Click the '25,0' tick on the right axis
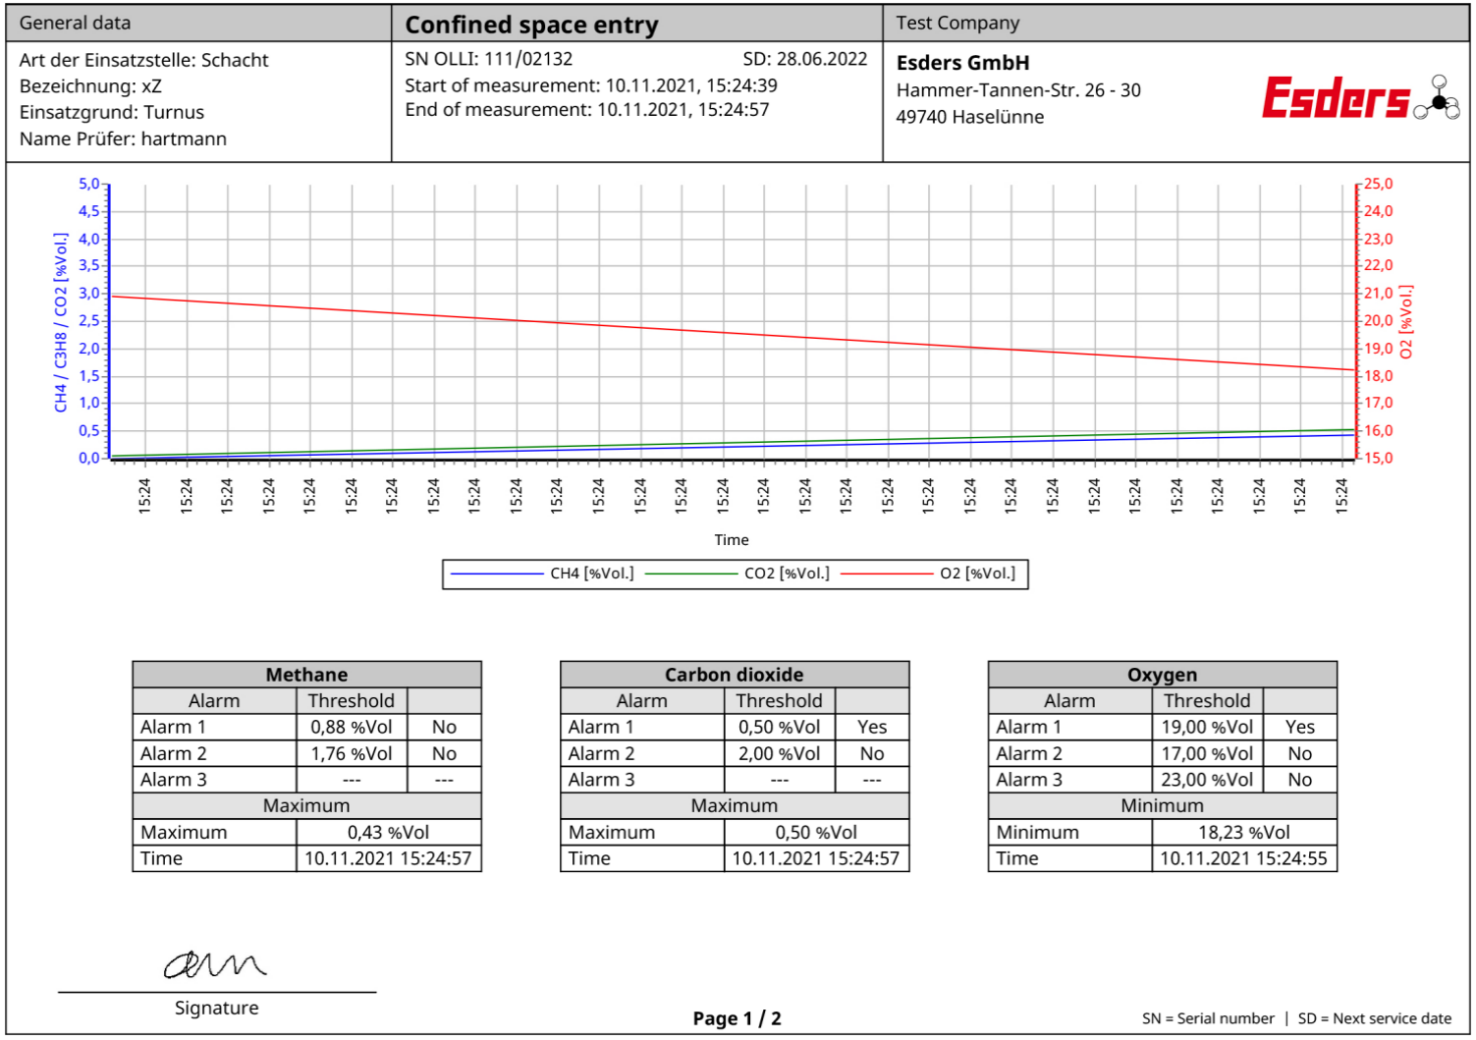 coord(1378,184)
